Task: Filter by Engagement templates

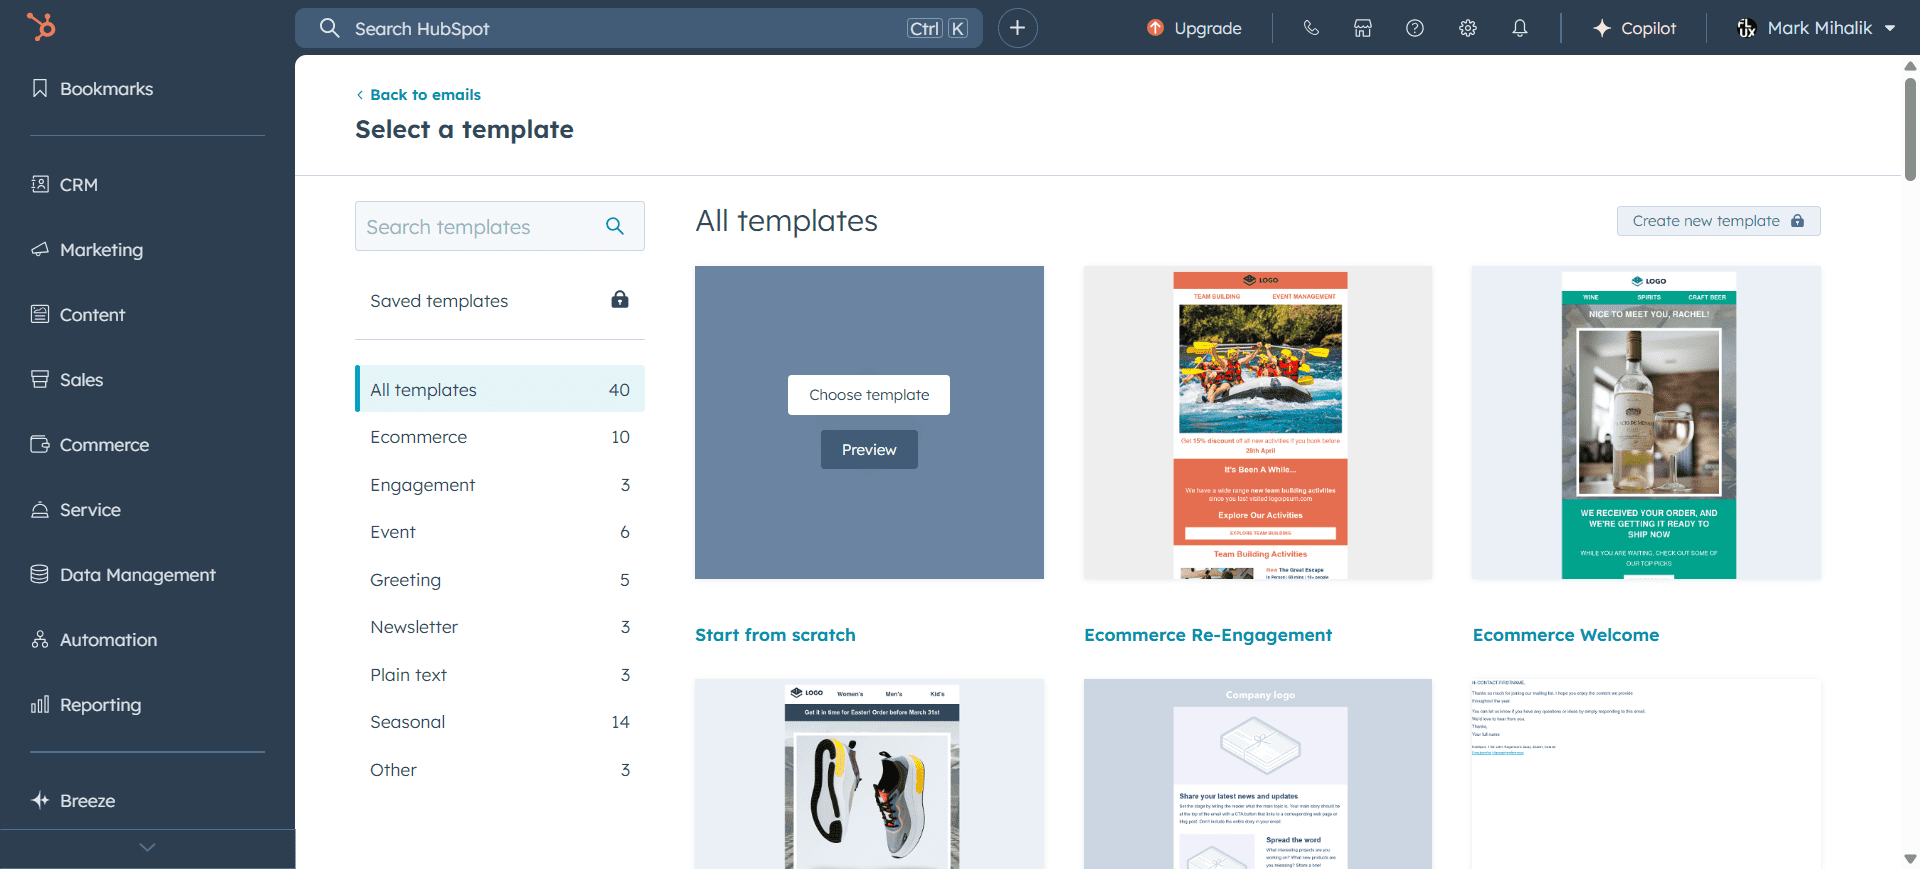Action: [499, 485]
